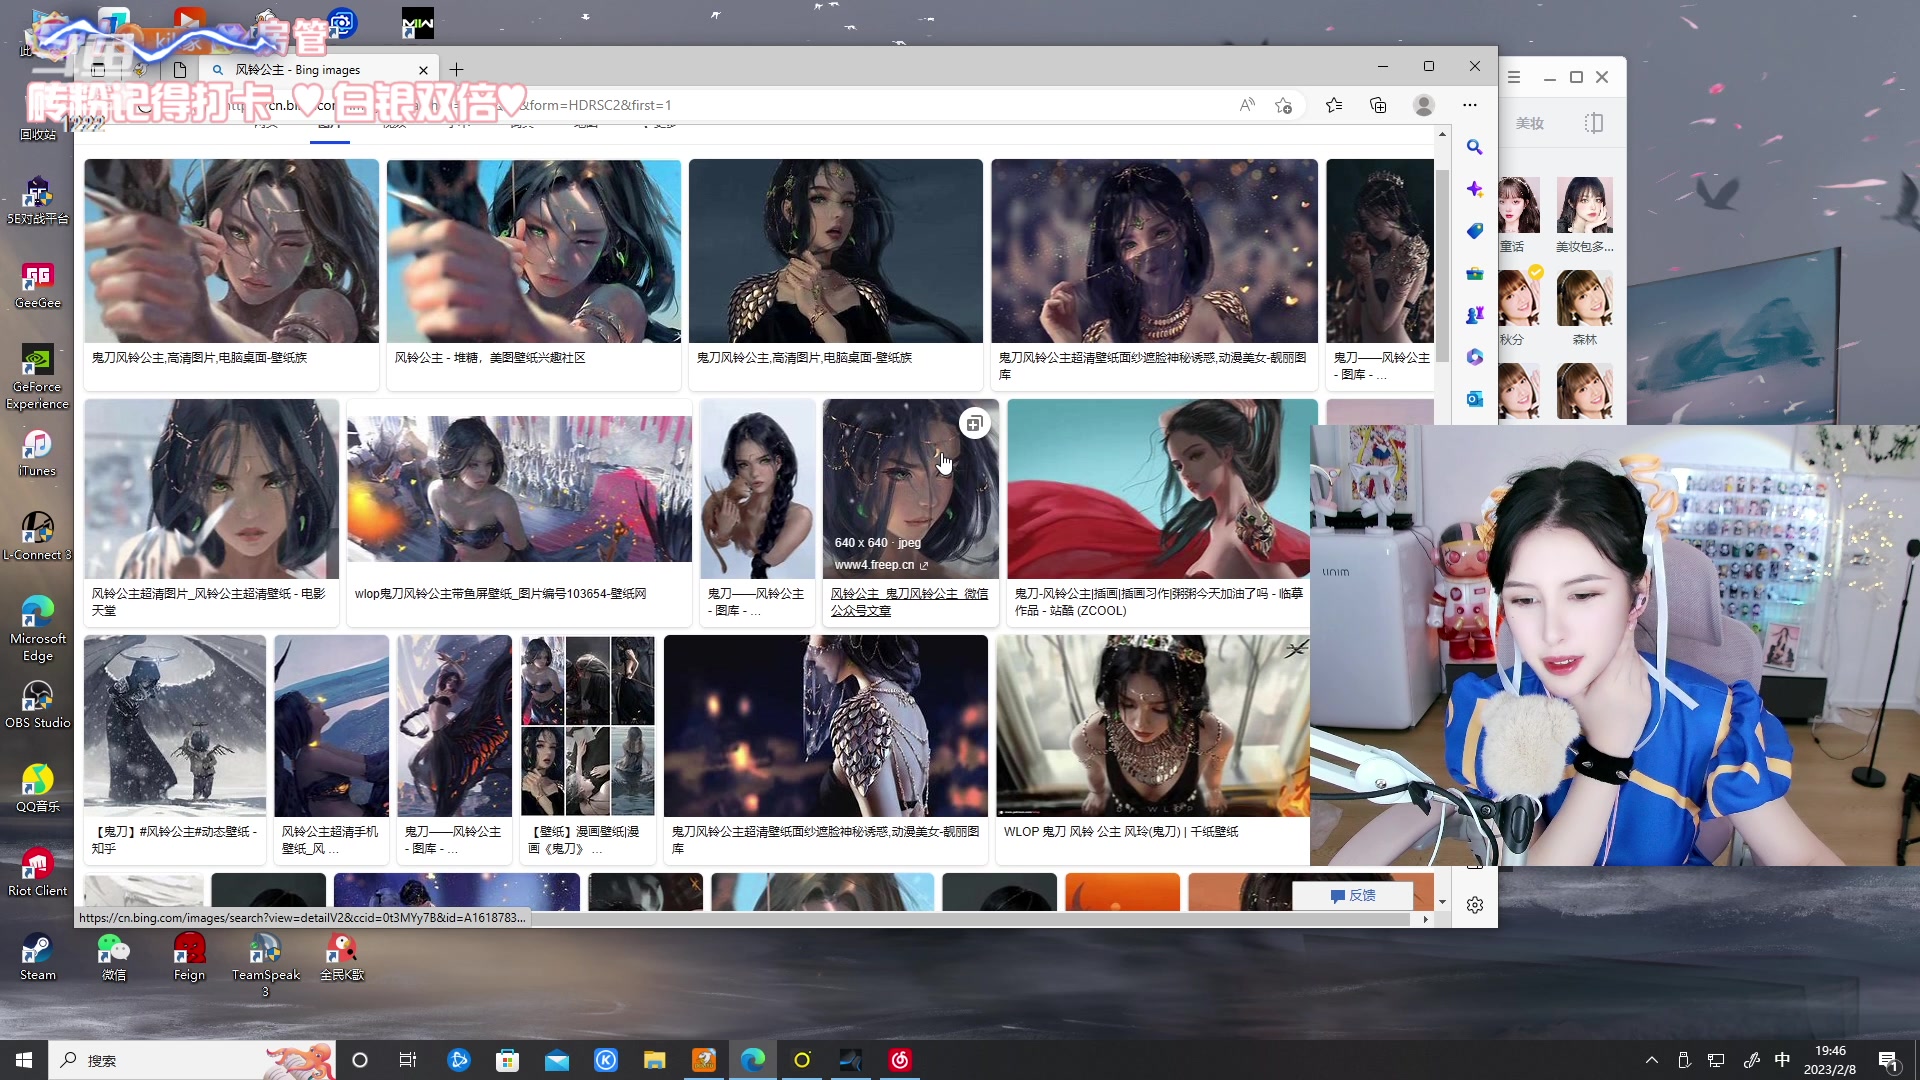Image resolution: width=1920 pixels, height=1080 pixels.
Task: Click the vertical scrollbar up arrow
Action: [1442, 134]
